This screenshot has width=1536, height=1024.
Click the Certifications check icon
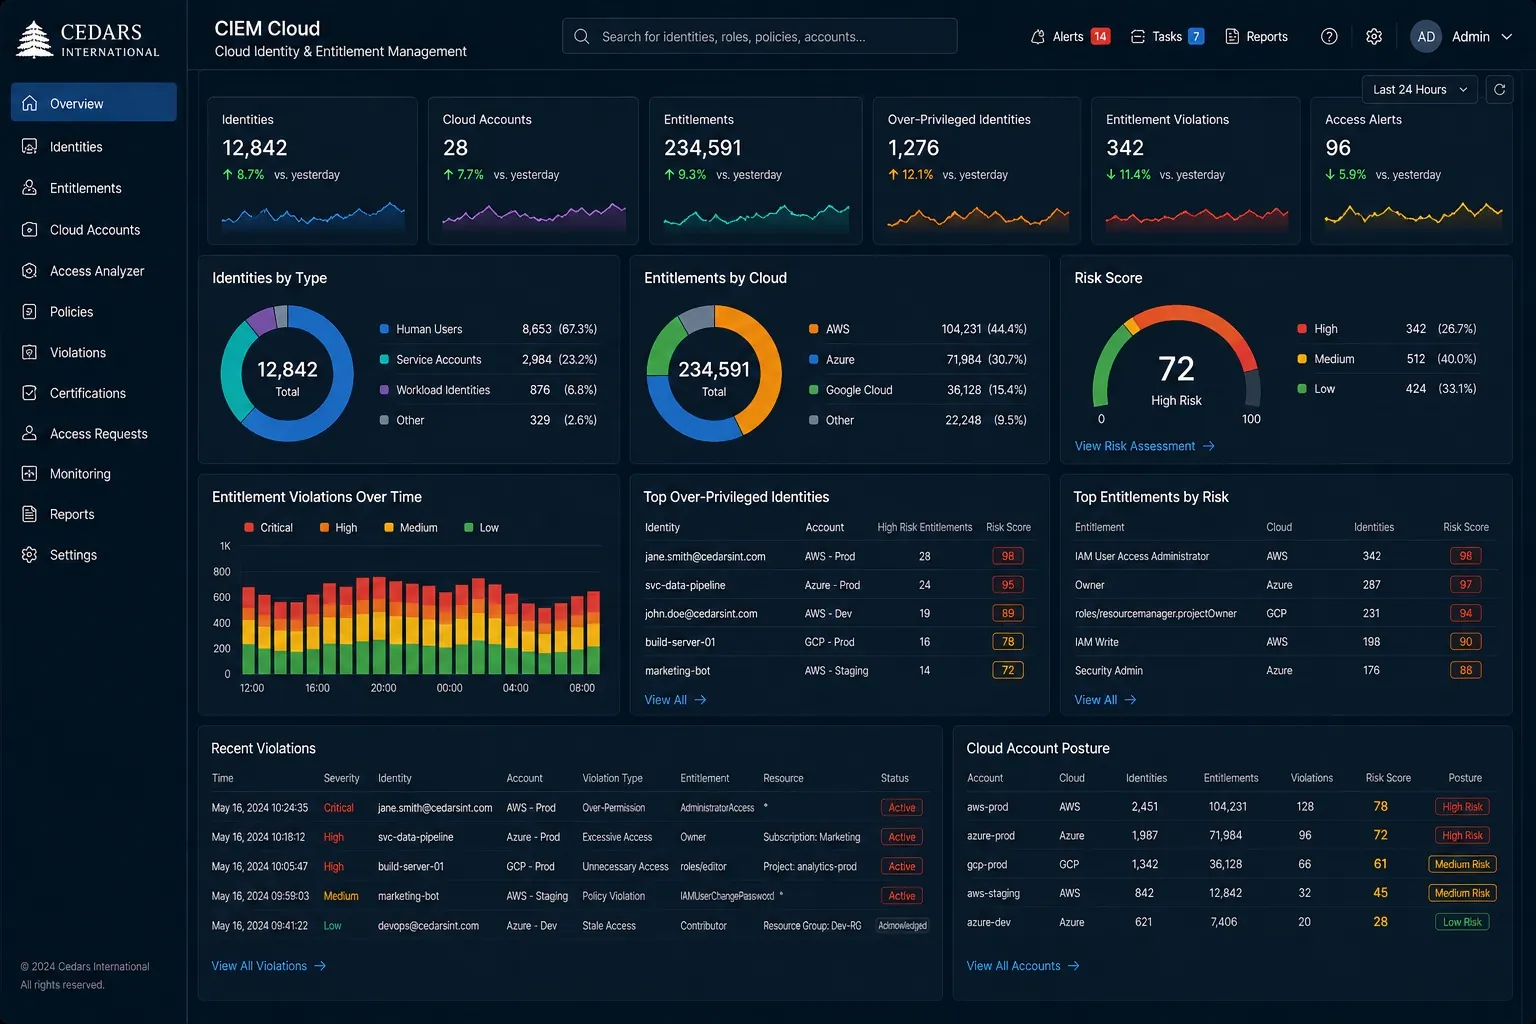[30, 393]
